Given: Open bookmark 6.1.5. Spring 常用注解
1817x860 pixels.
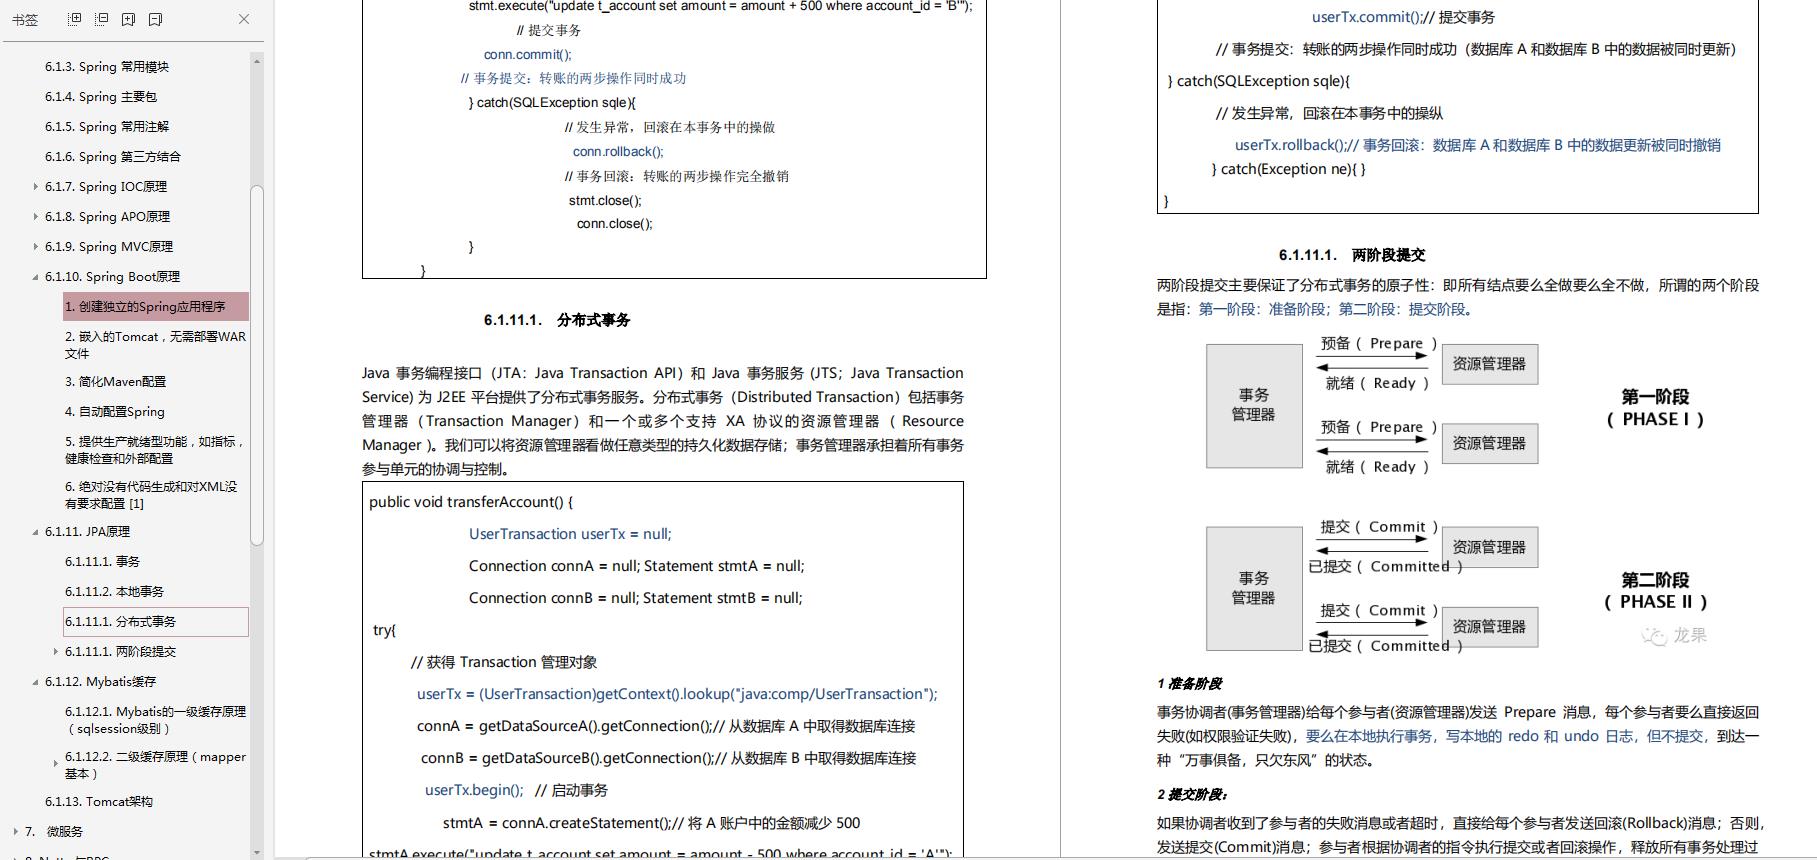Looking at the screenshot, I should coord(107,126).
